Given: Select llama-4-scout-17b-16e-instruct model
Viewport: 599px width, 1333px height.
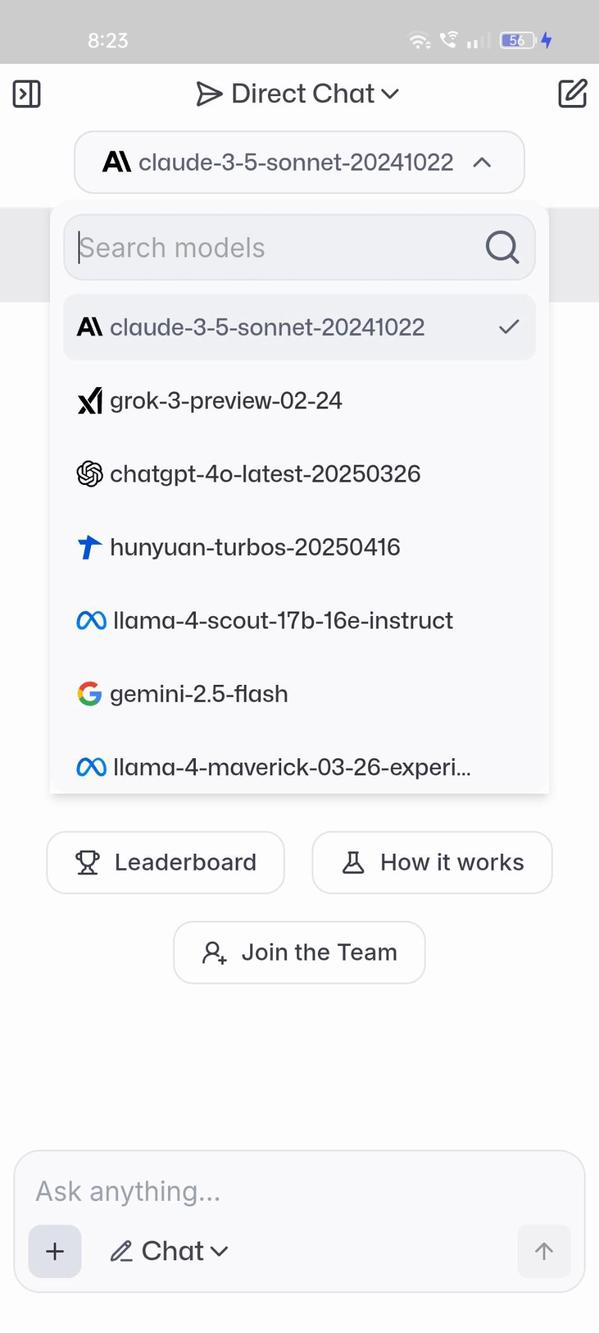Looking at the screenshot, I should tap(299, 621).
